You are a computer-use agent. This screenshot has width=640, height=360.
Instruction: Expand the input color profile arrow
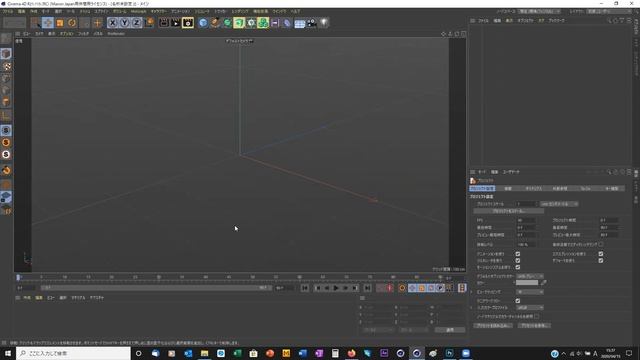click(x=471, y=308)
